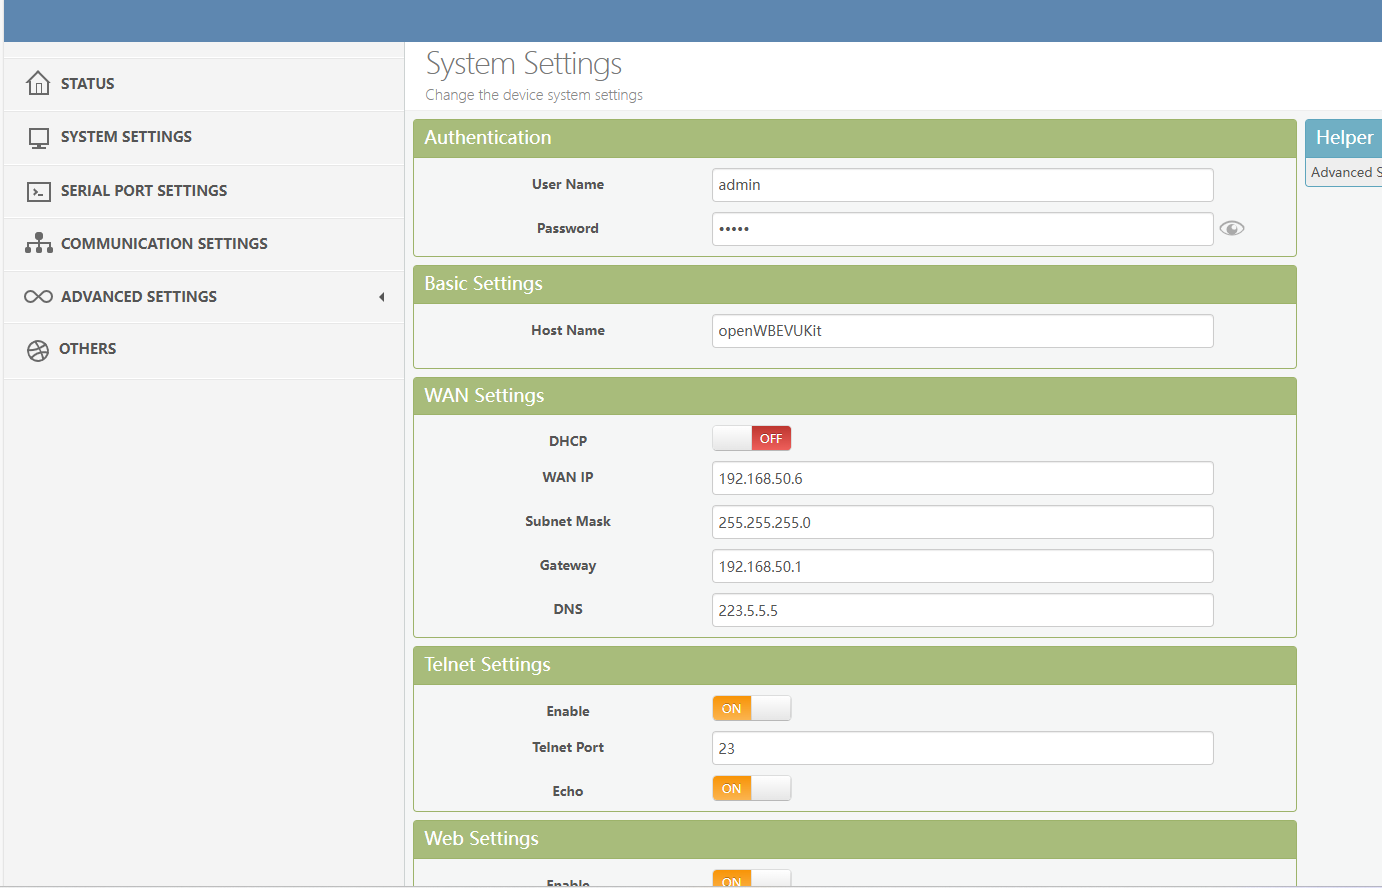1382x888 pixels.
Task: Click the System Settings page title
Action: [524, 64]
